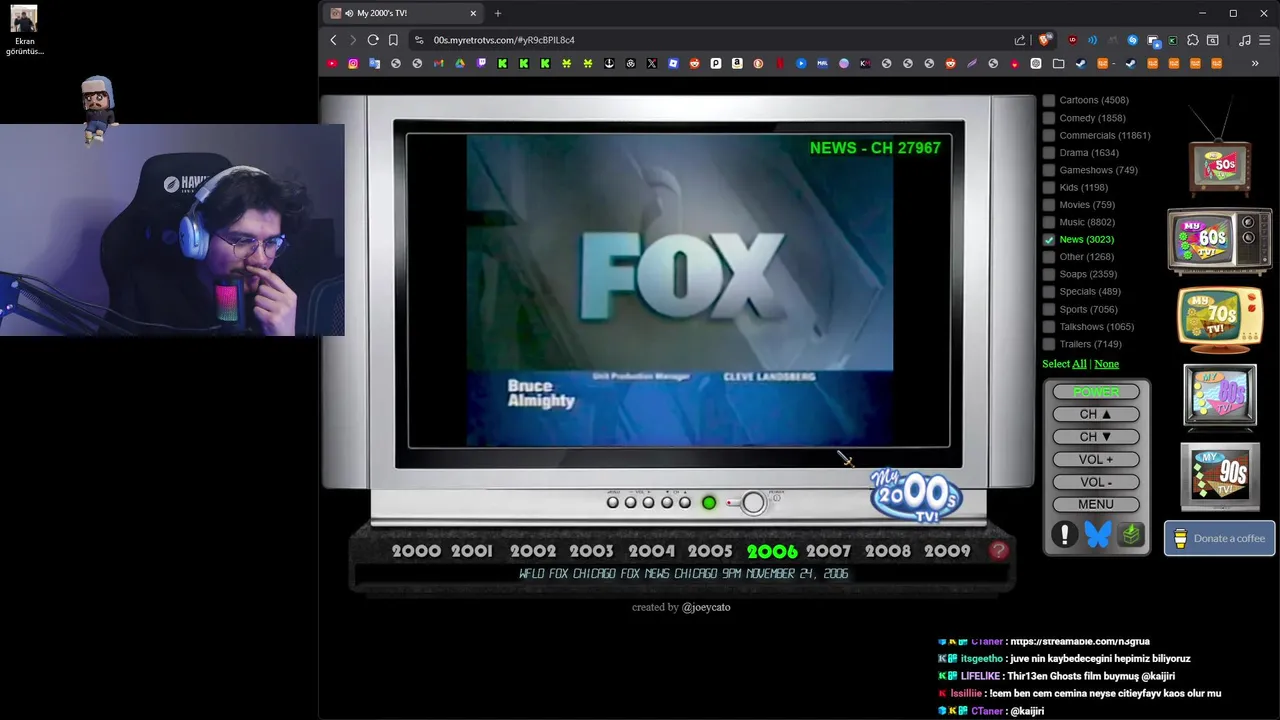Enable the Drama (1634) checkbox

[1049, 153]
